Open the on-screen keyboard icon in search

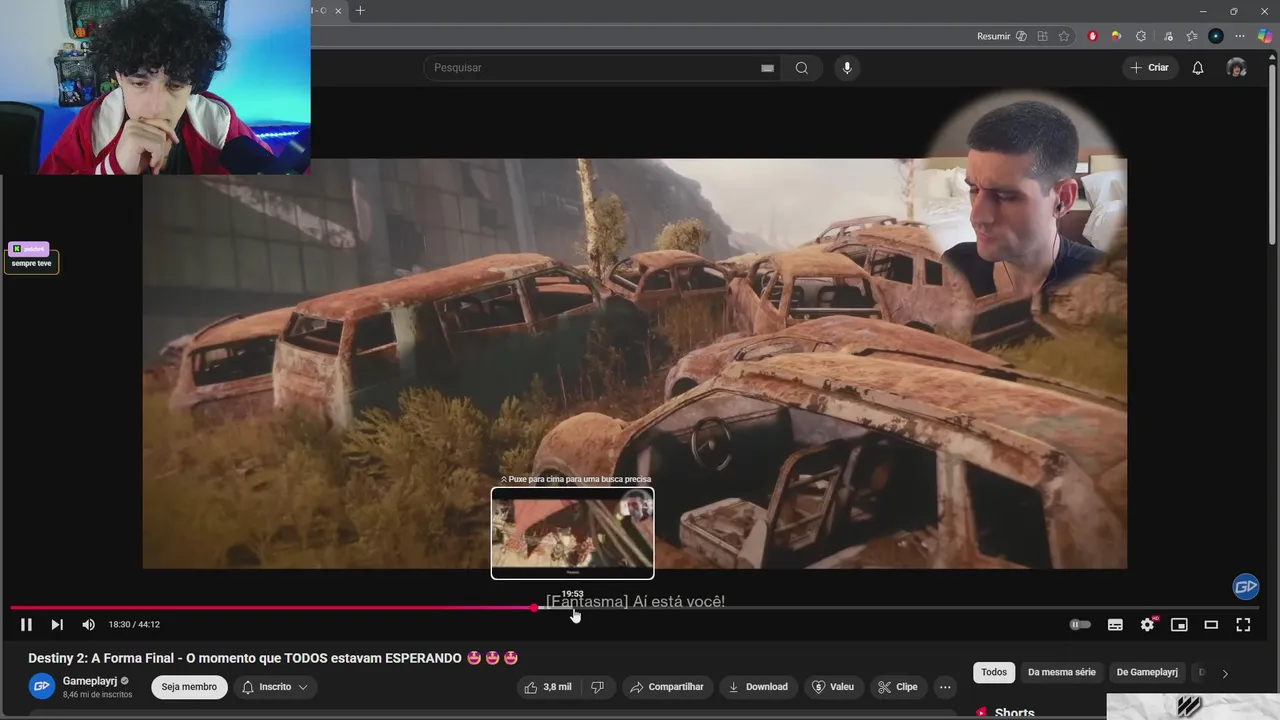(767, 68)
